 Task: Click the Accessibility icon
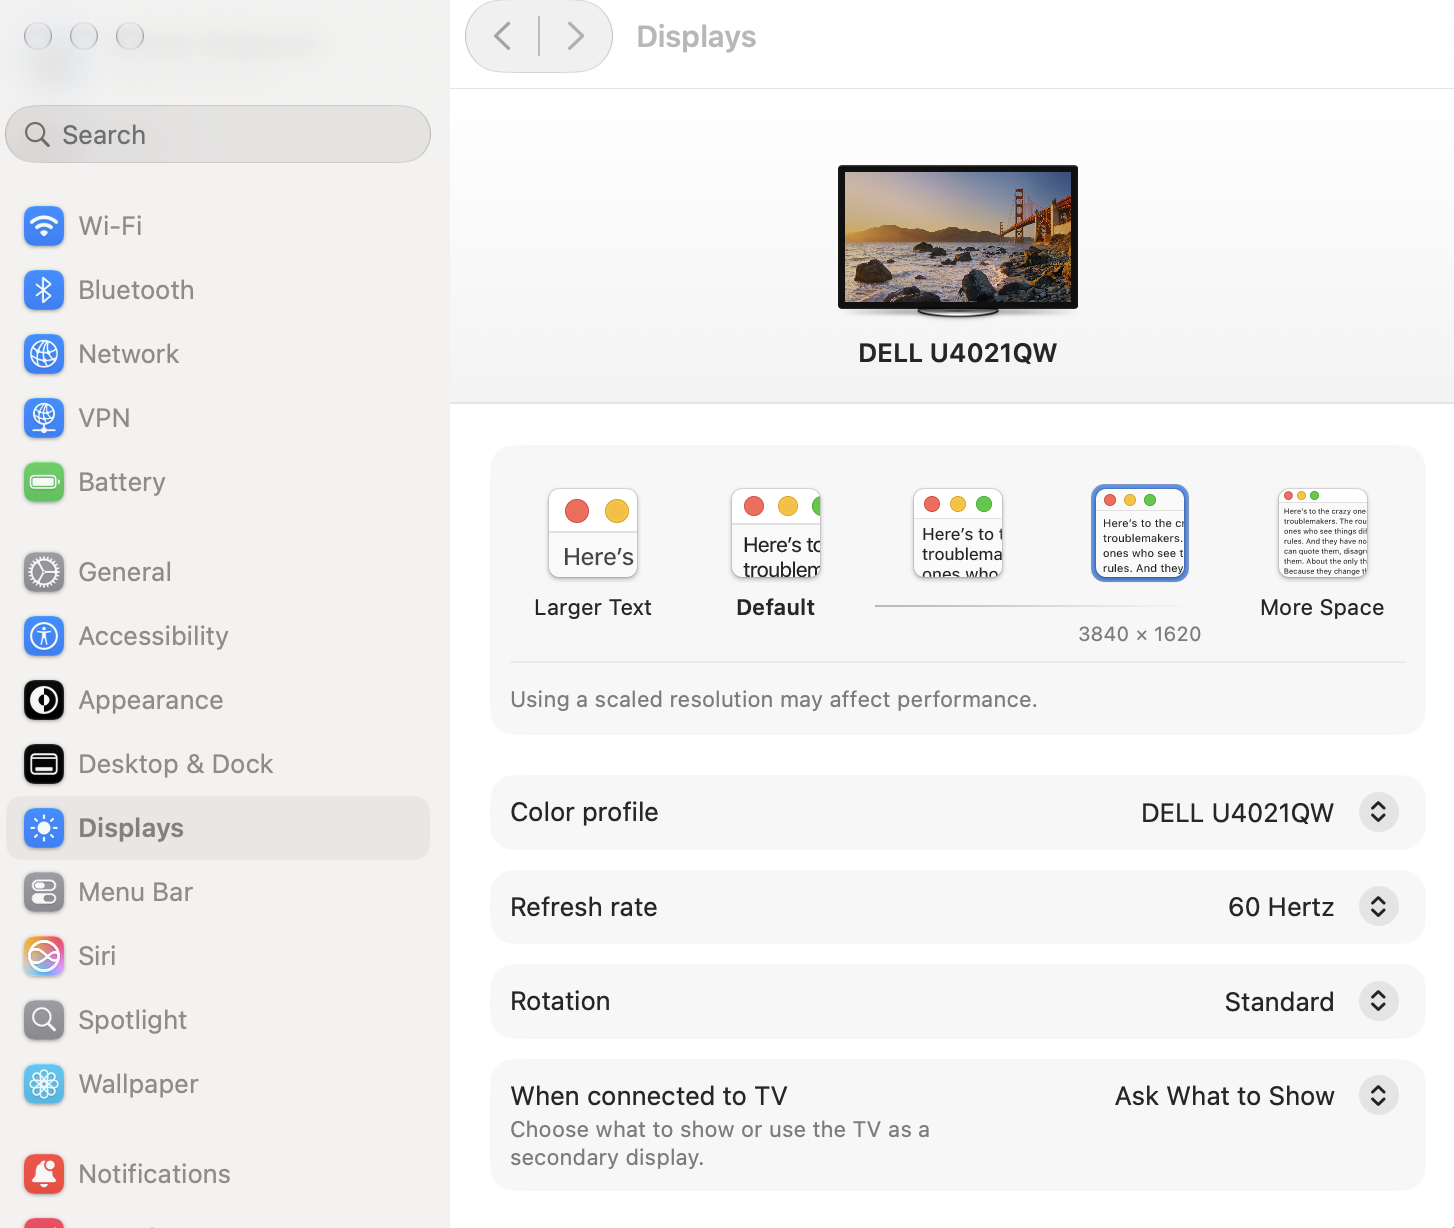pyautogui.click(x=44, y=636)
